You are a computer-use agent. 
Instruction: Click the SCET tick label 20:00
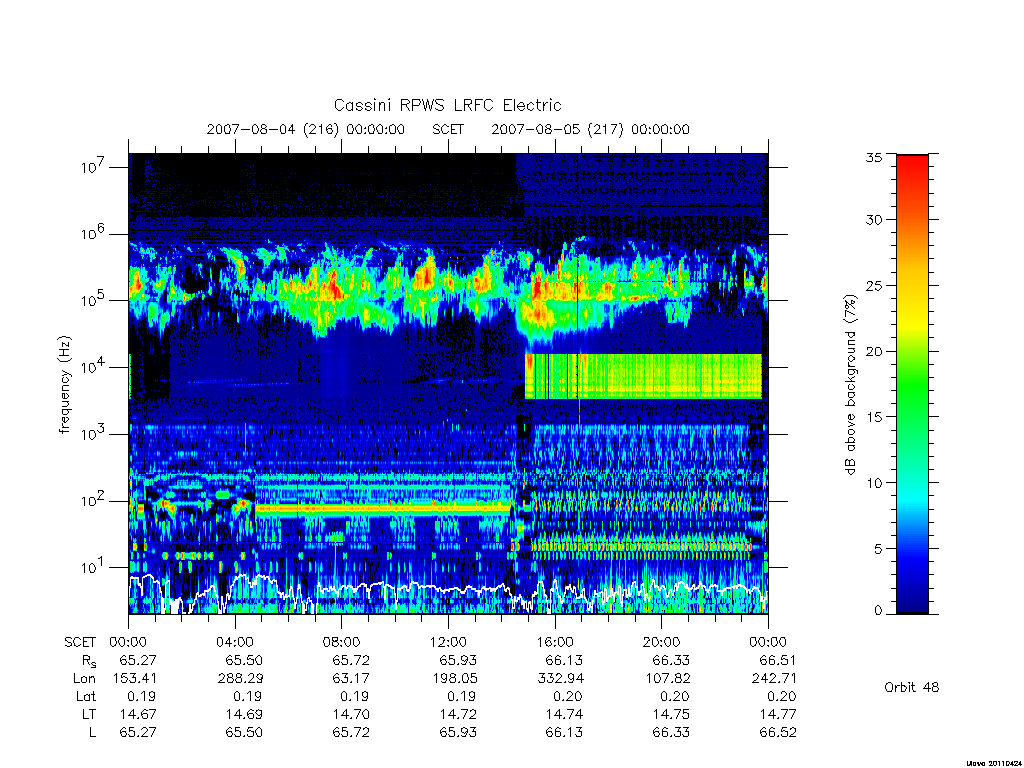tap(662, 642)
